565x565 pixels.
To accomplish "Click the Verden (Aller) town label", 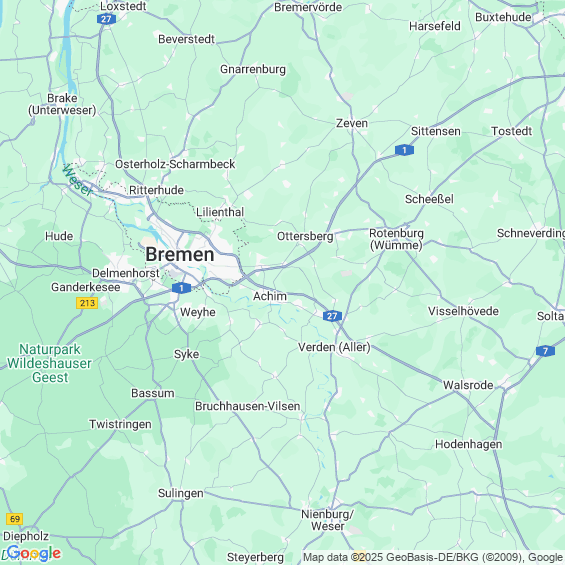I will 334,347.
